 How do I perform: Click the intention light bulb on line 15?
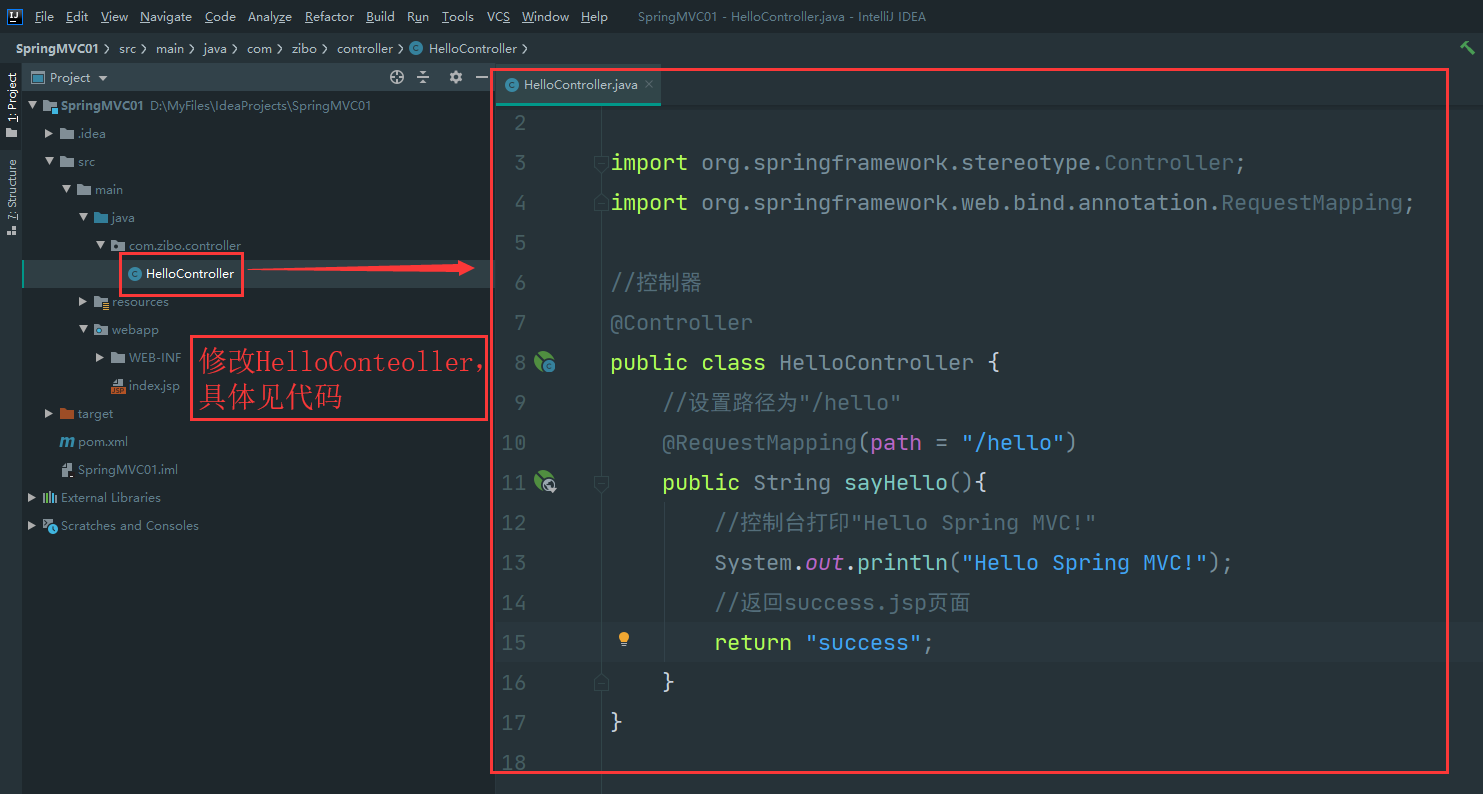tap(624, 639)
